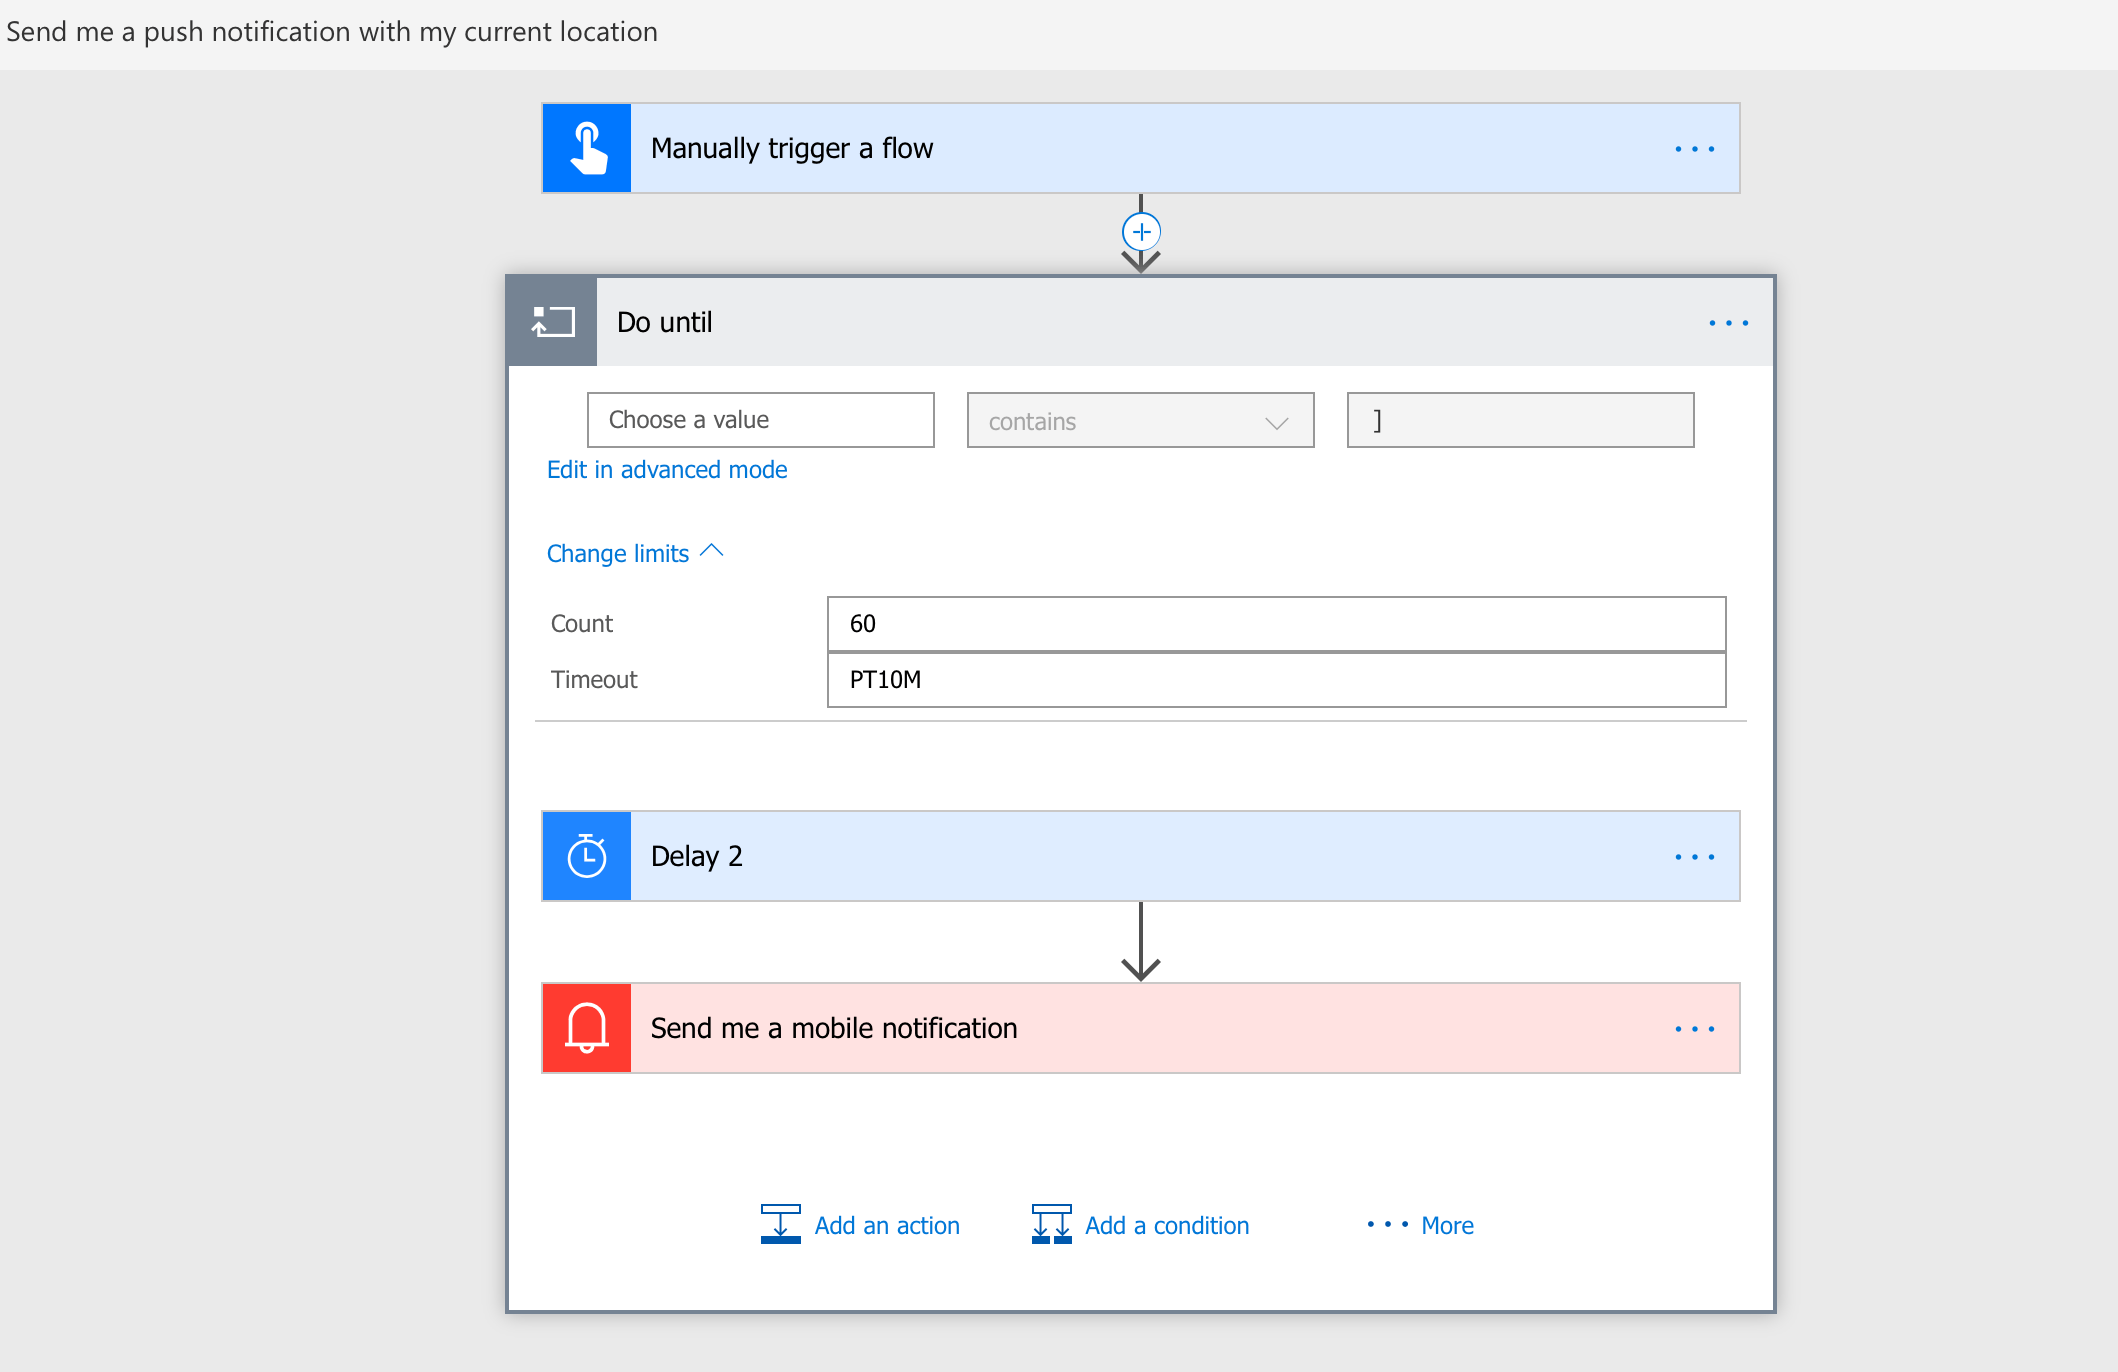Click Edit in advanced mode link
This screenshot has height=1372, width=2118.
tap(667, 470)
